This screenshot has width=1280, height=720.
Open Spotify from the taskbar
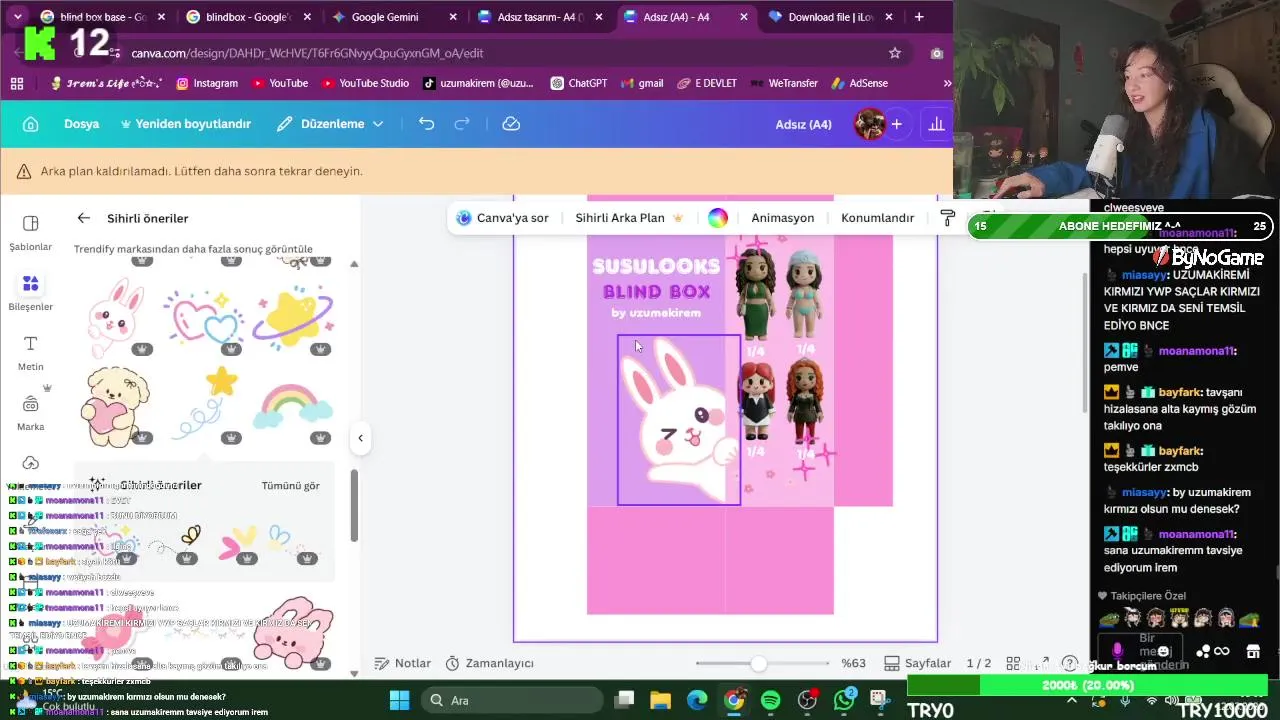pyautogui.click(x=771, y=700)
